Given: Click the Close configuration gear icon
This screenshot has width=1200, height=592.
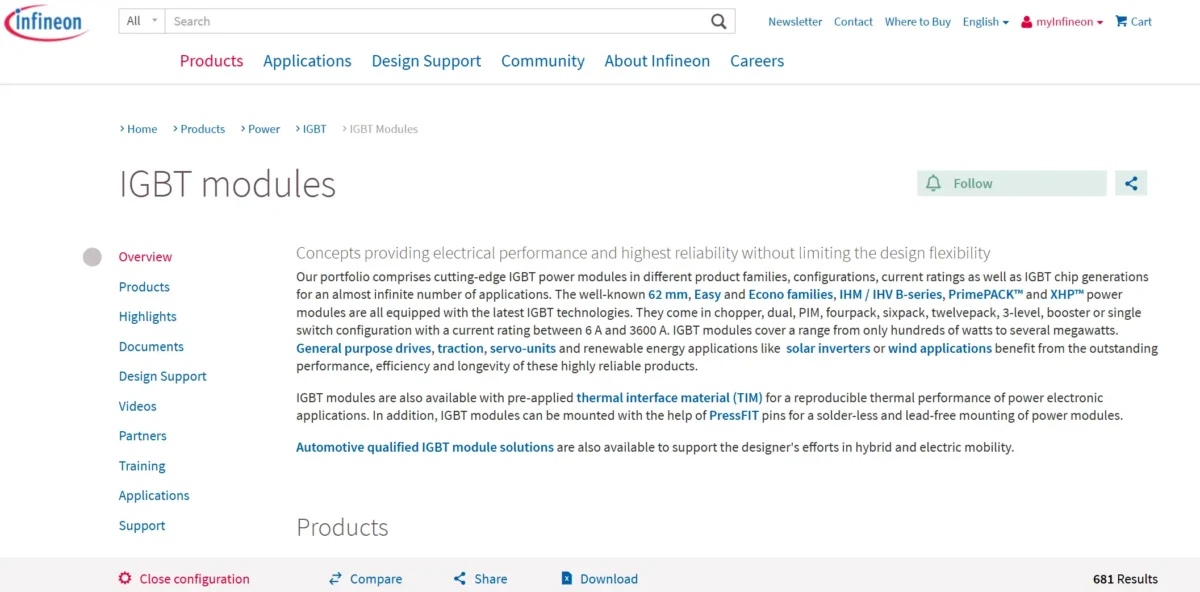Looking at the screenshot, I should [125, 579].
